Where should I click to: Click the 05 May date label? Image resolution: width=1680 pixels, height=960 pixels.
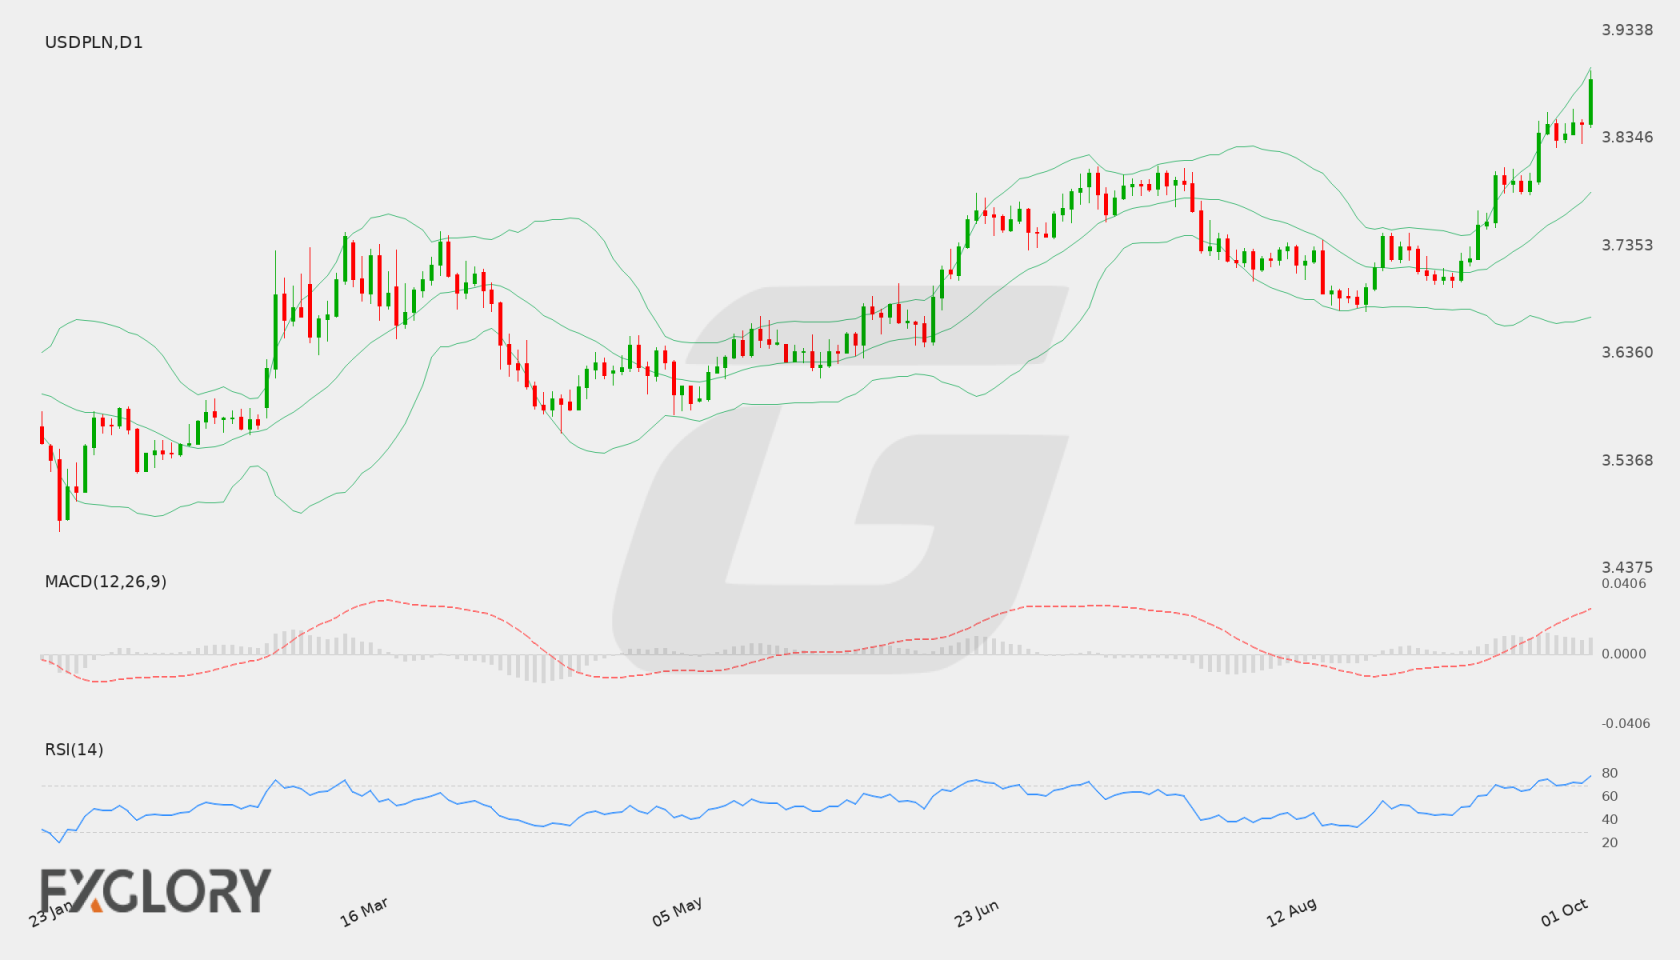point(677,912)
